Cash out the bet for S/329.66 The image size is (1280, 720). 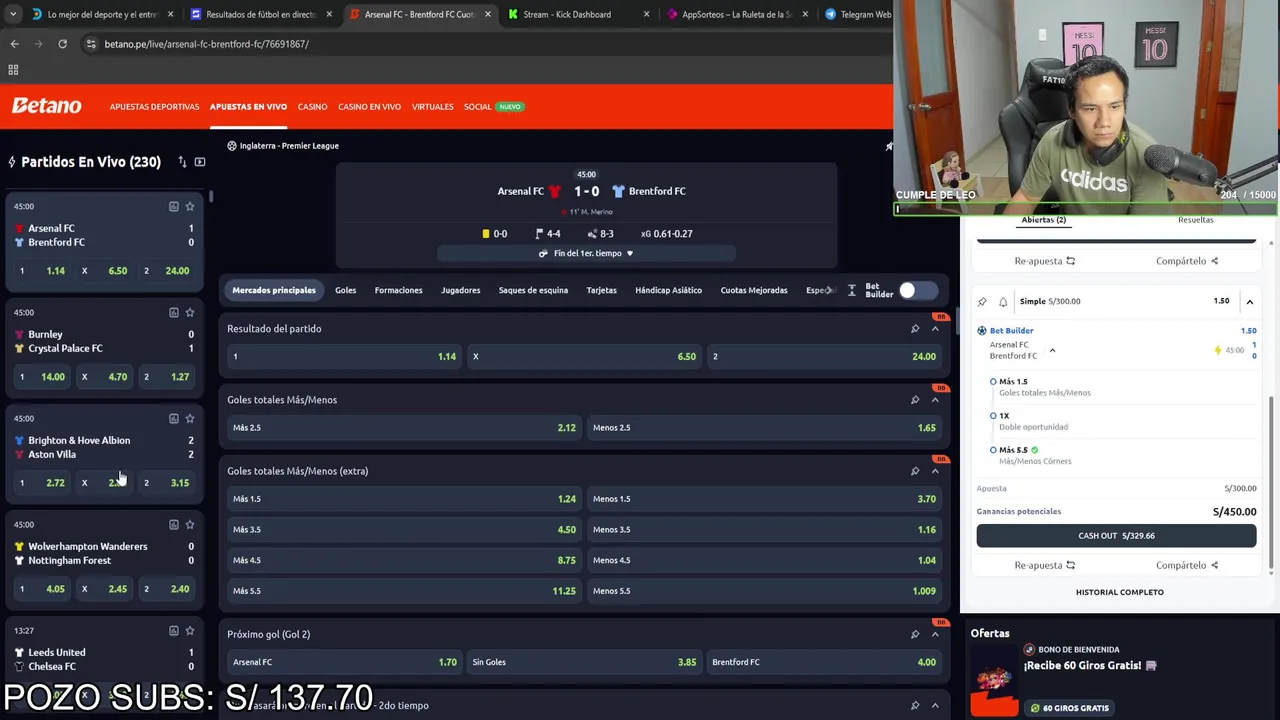(x=1116, y=536)
